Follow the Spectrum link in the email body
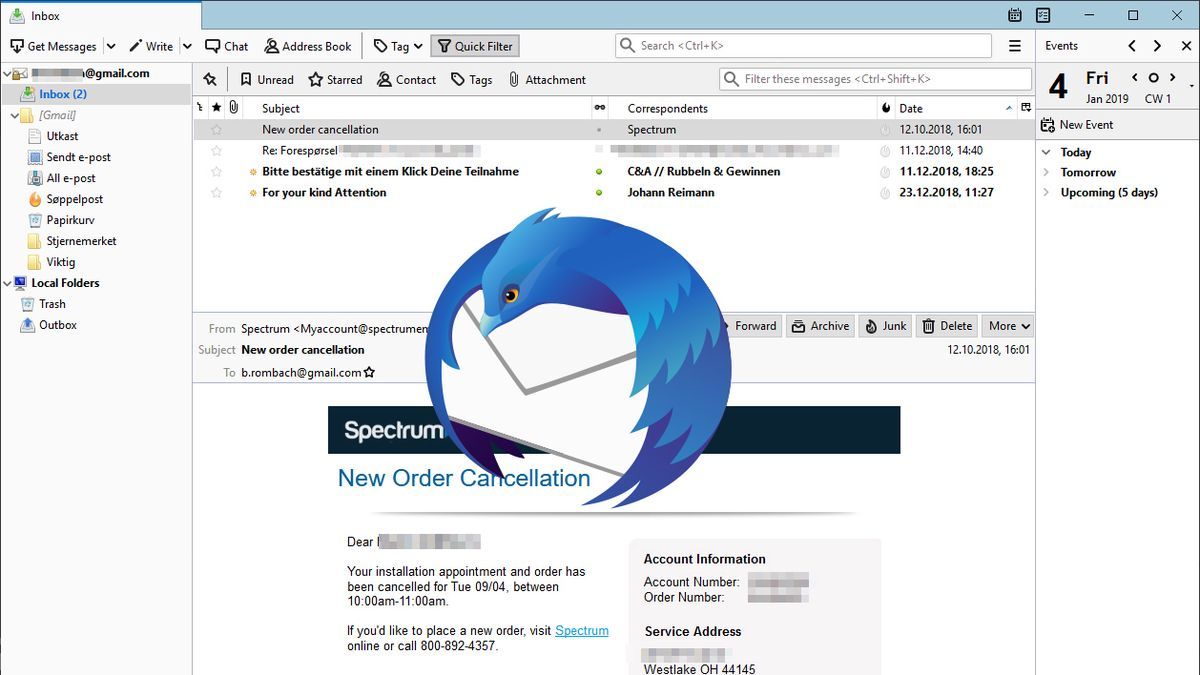This screenshot has width=1200, height=675. [582, 631]
